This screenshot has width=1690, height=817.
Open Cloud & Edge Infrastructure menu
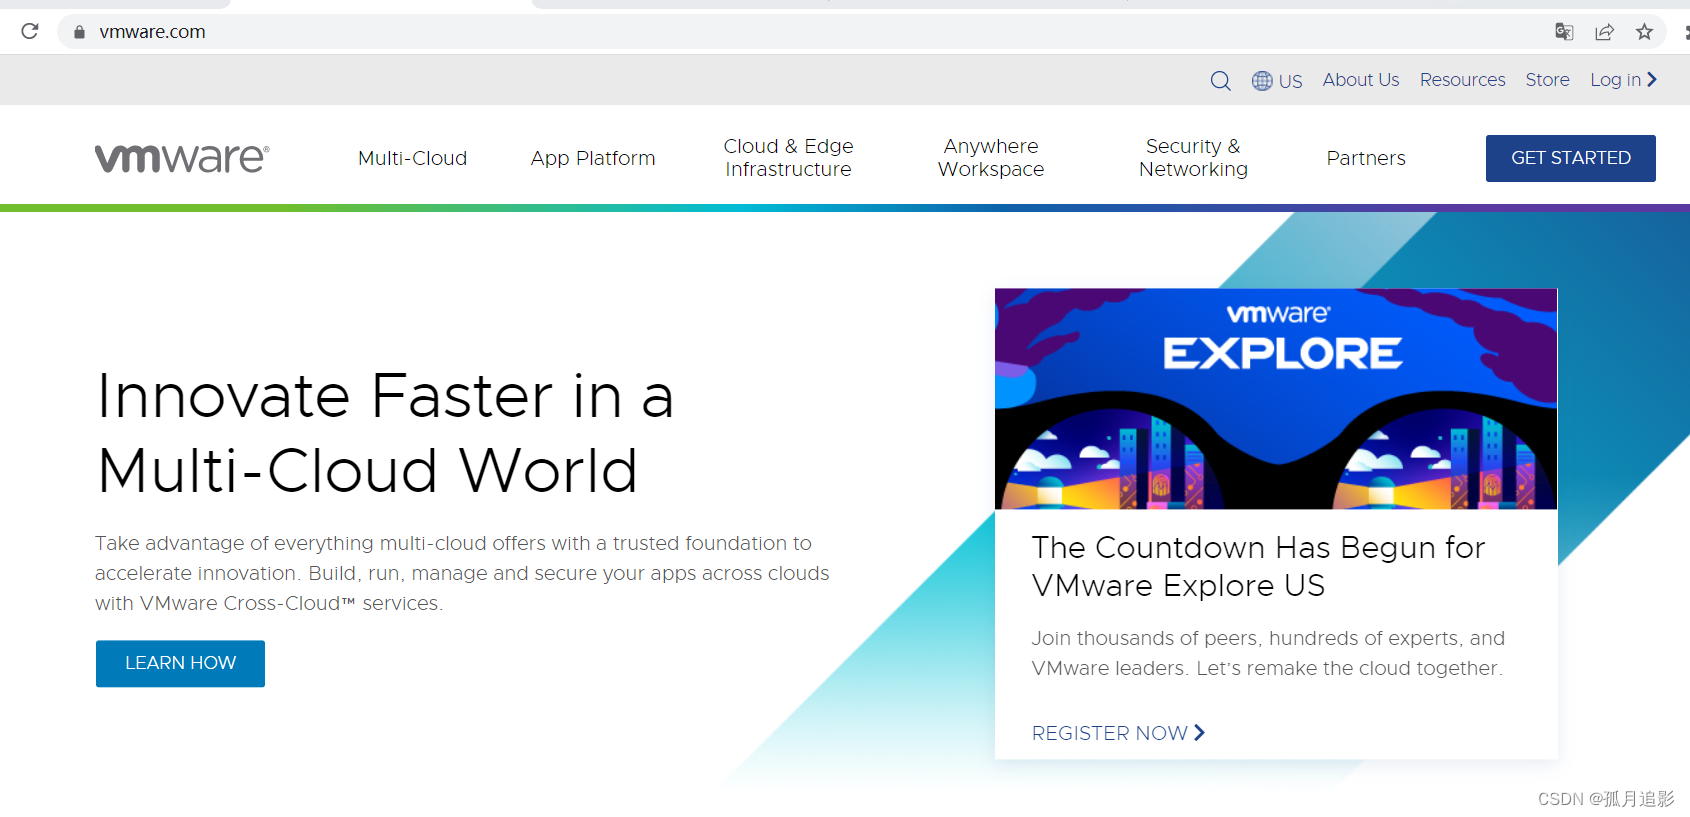click(788, 158)
